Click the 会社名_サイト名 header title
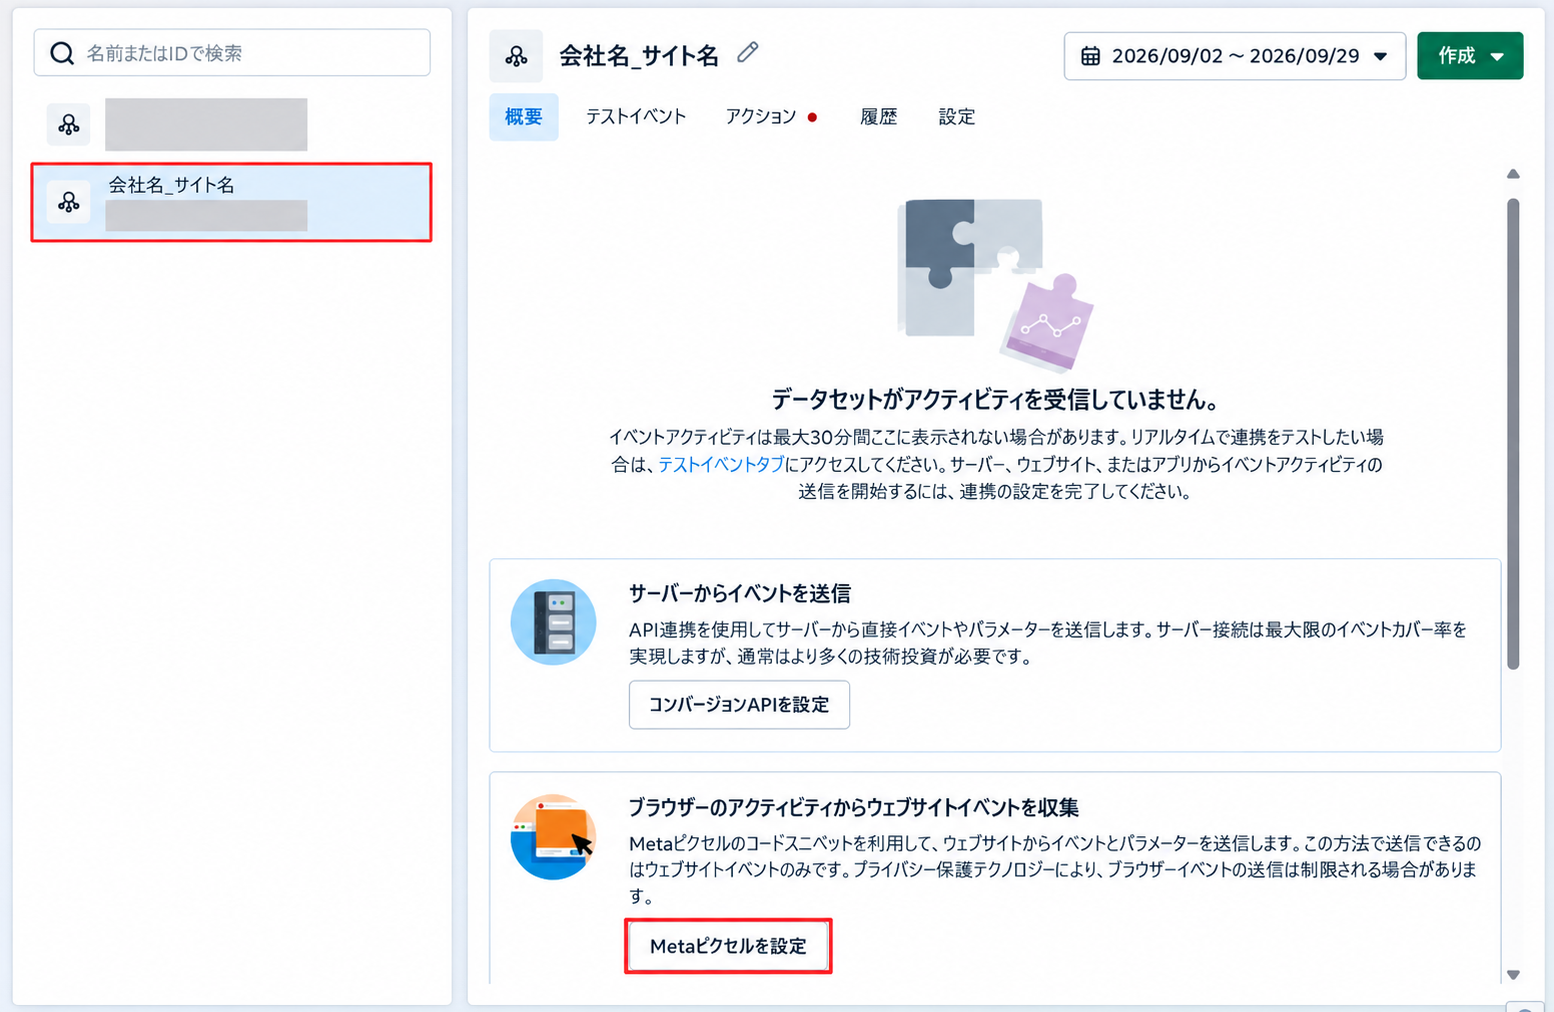This screenshot has height=1012, width=1554. pos(639,56)
